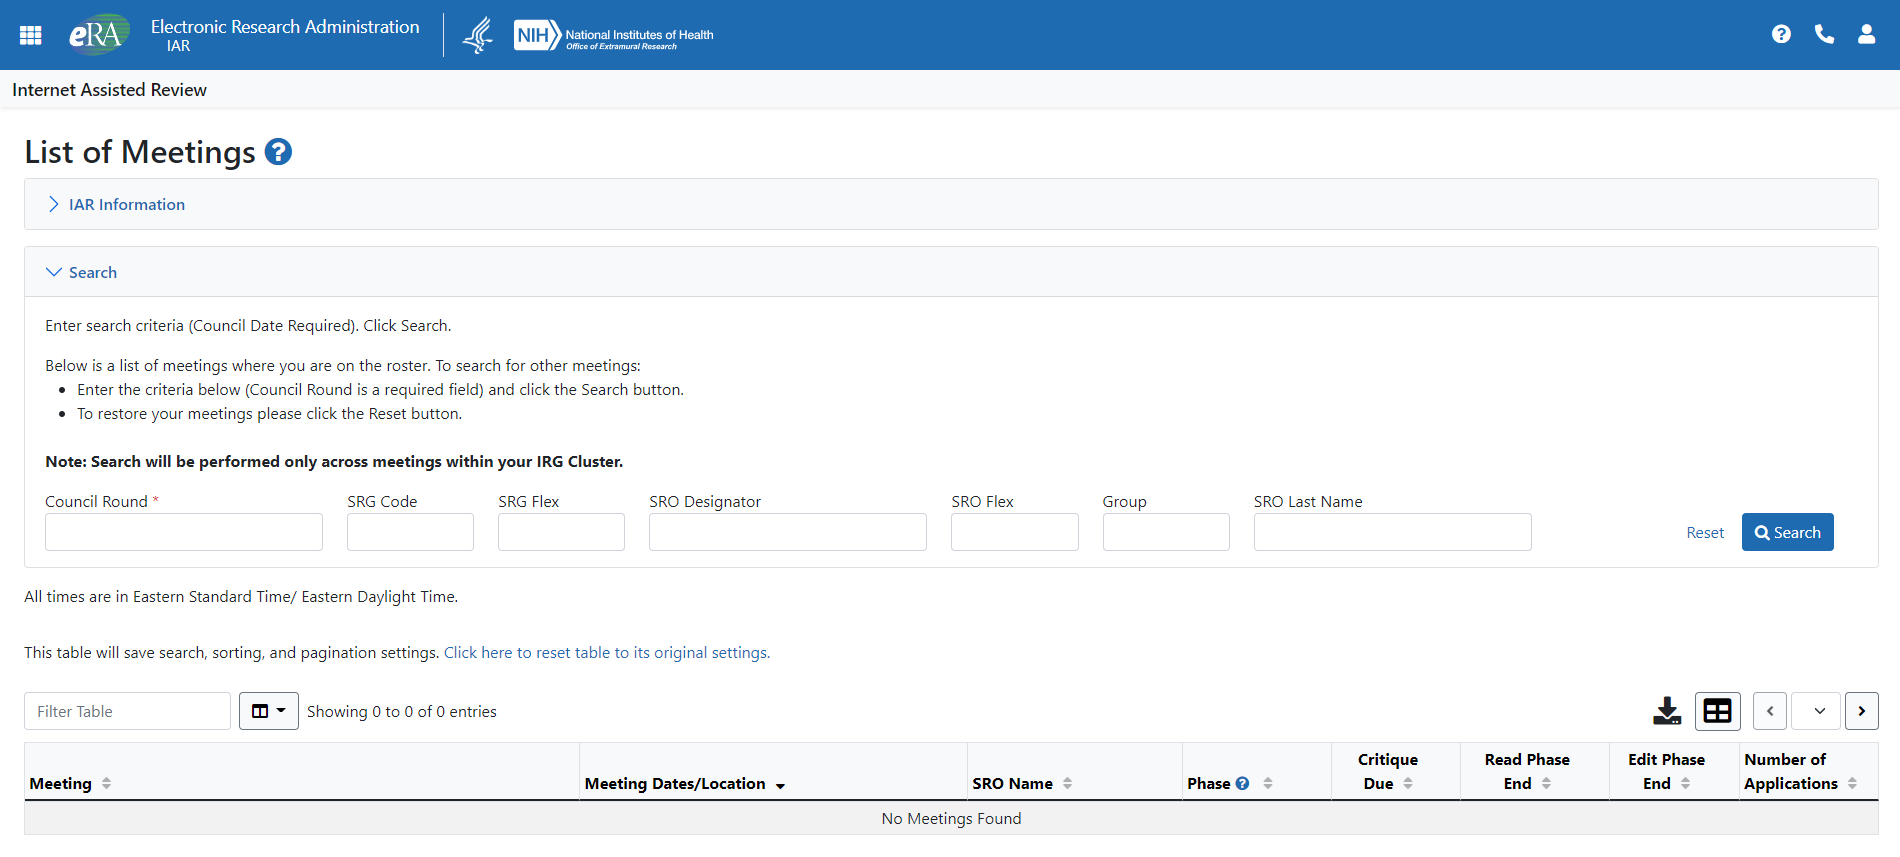Sort by Edit Phase End column
This screenshot has width=1900, height=857.
coord(1685,784)
